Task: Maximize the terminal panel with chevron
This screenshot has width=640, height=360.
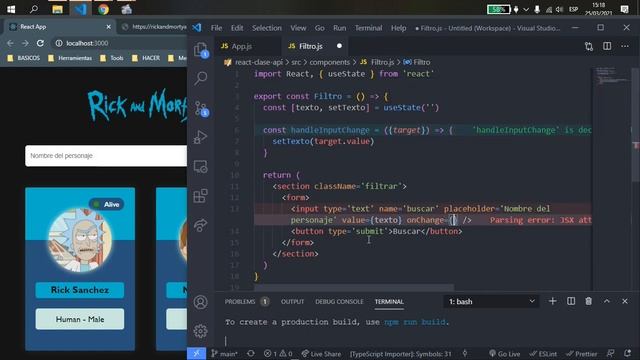Action: [607, 301]
